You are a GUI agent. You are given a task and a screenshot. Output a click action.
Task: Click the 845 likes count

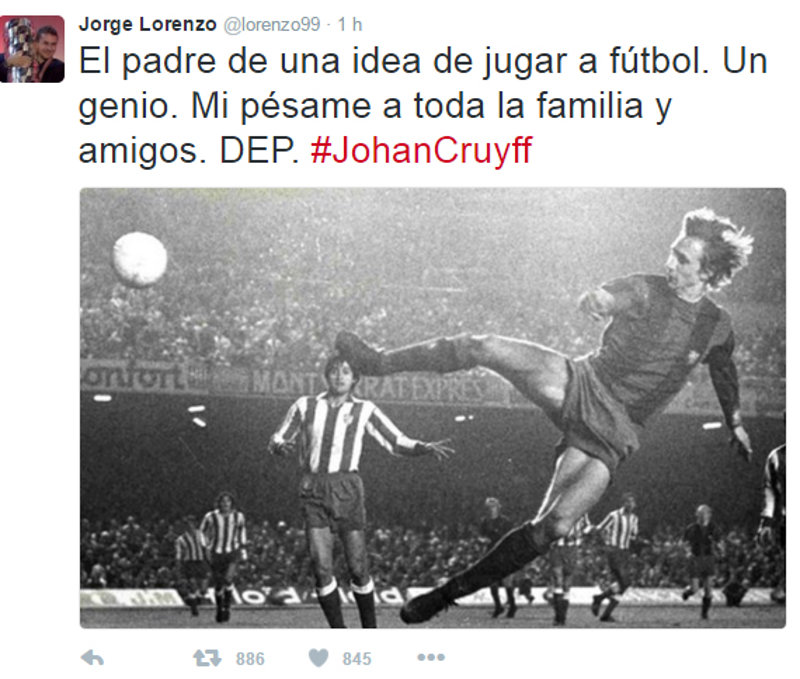pos(357,659)
